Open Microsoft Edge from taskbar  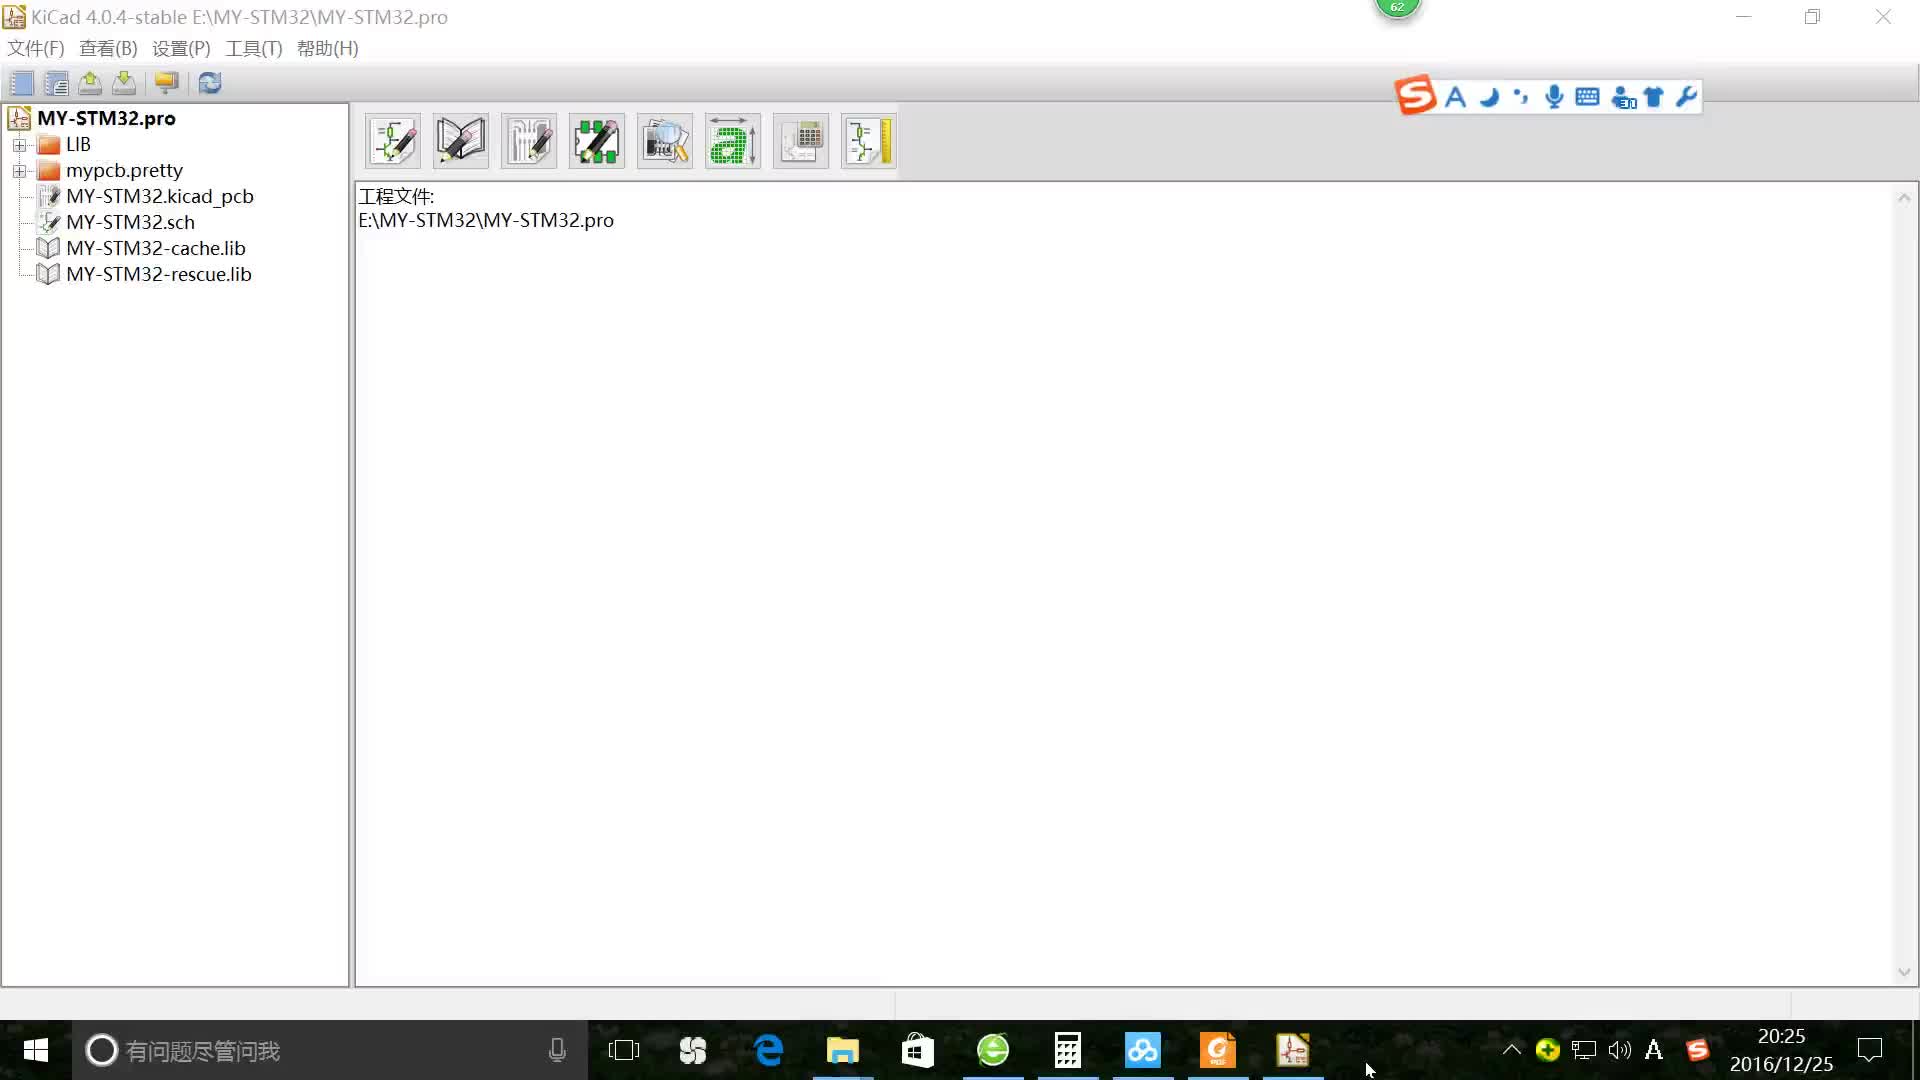click(x=768, y=1050)
